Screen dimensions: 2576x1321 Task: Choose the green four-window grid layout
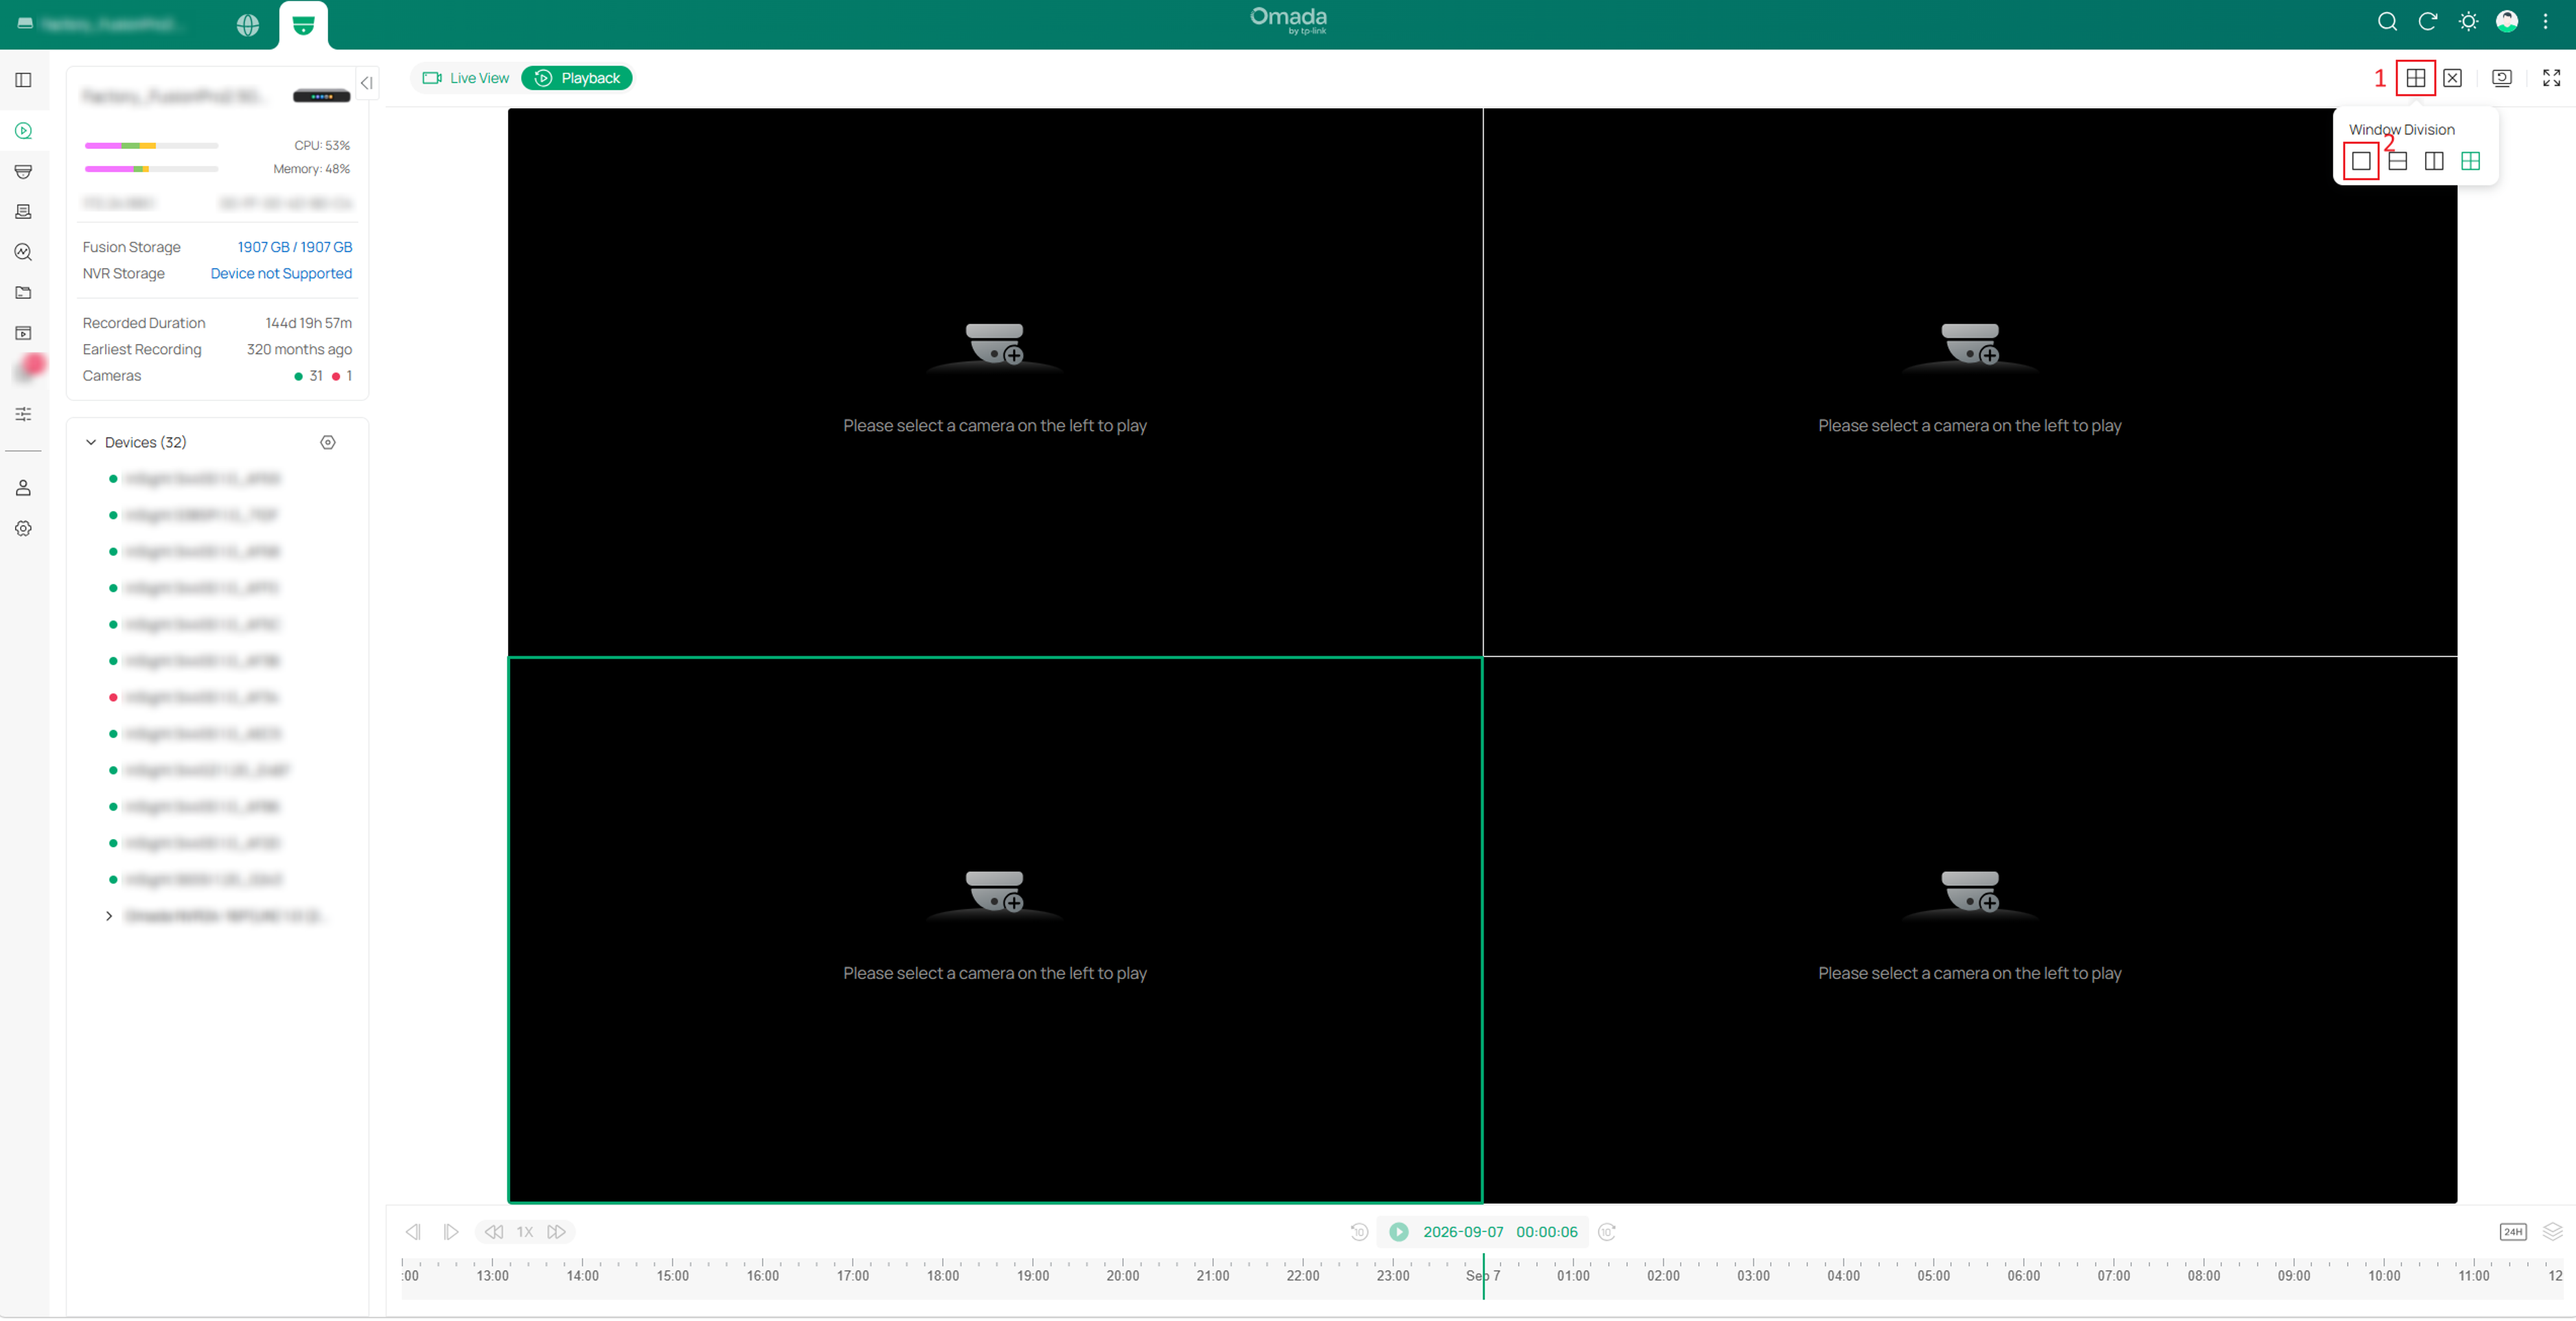[2470, 161]
